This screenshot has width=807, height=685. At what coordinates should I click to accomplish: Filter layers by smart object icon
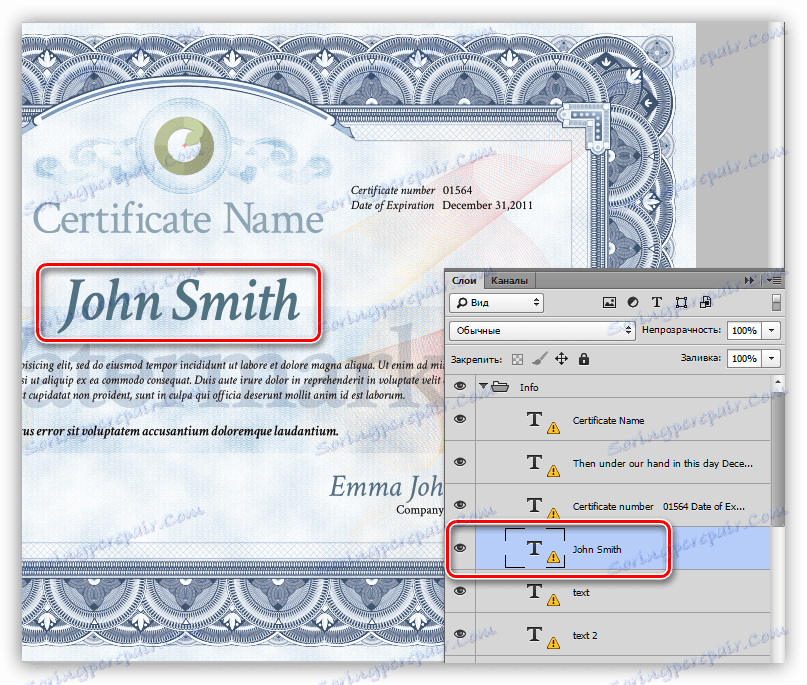coord(705,303)
